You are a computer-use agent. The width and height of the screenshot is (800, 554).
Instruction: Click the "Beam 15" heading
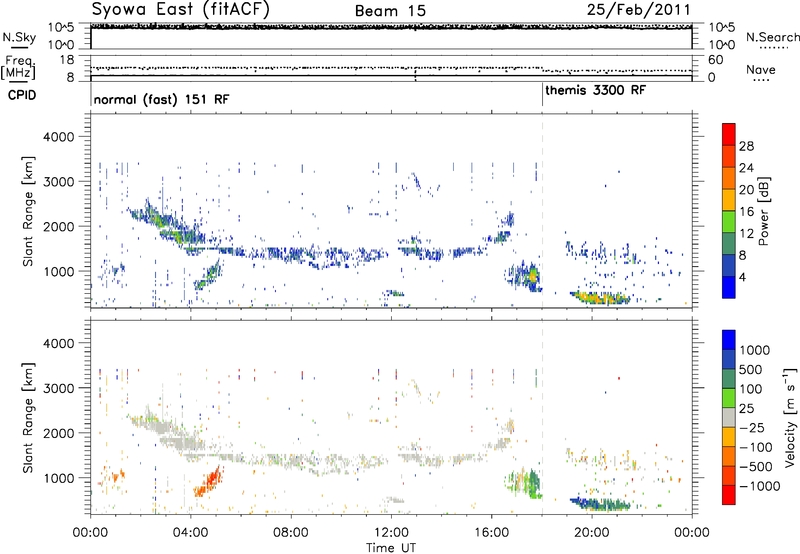[x=390, y=11]
